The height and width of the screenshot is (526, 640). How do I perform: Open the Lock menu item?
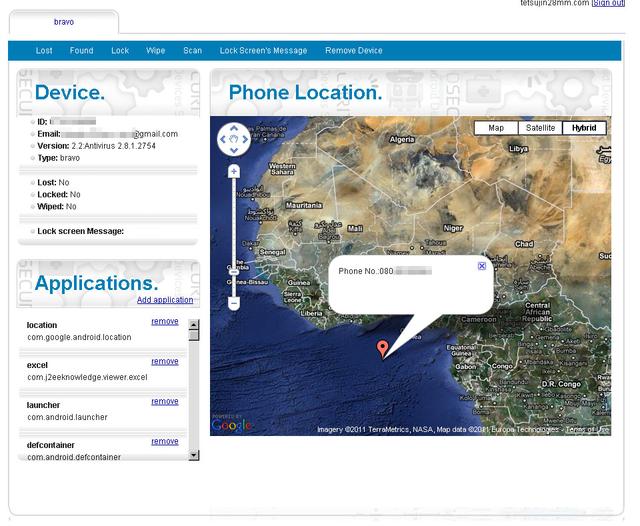pos(120,51)
